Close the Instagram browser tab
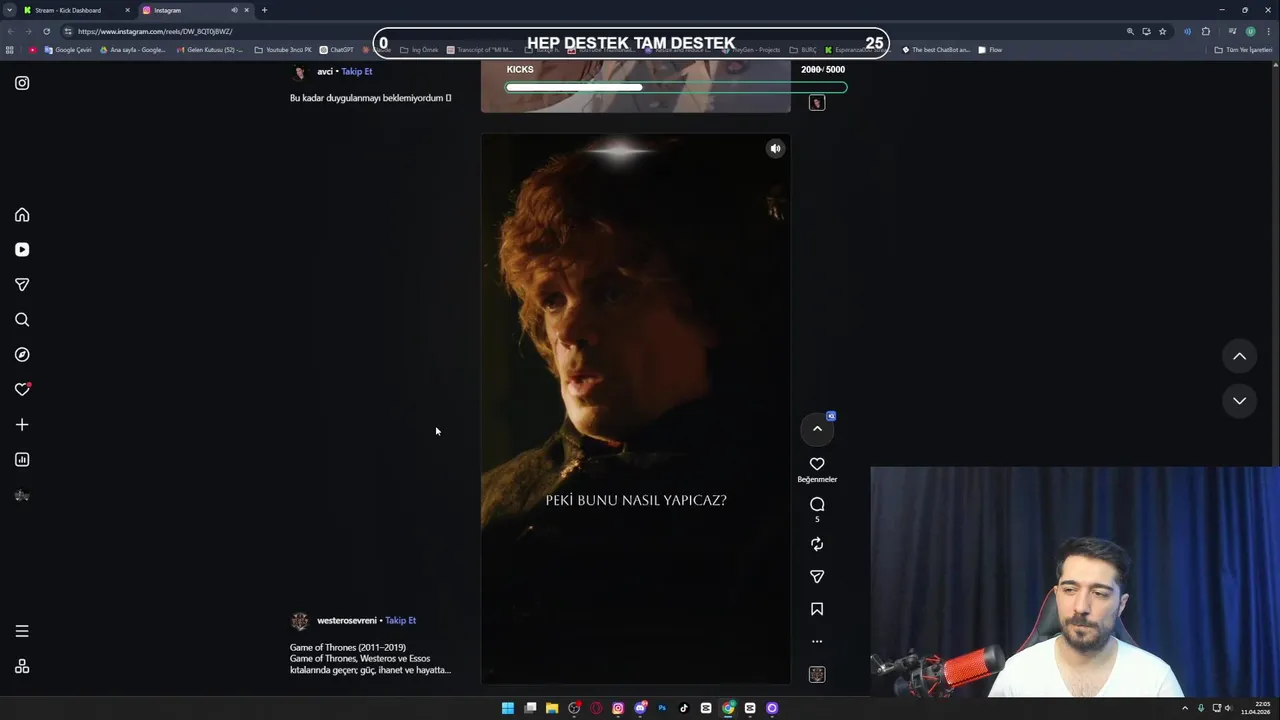Screen dimensions: 1280x720 click(246, 10)
